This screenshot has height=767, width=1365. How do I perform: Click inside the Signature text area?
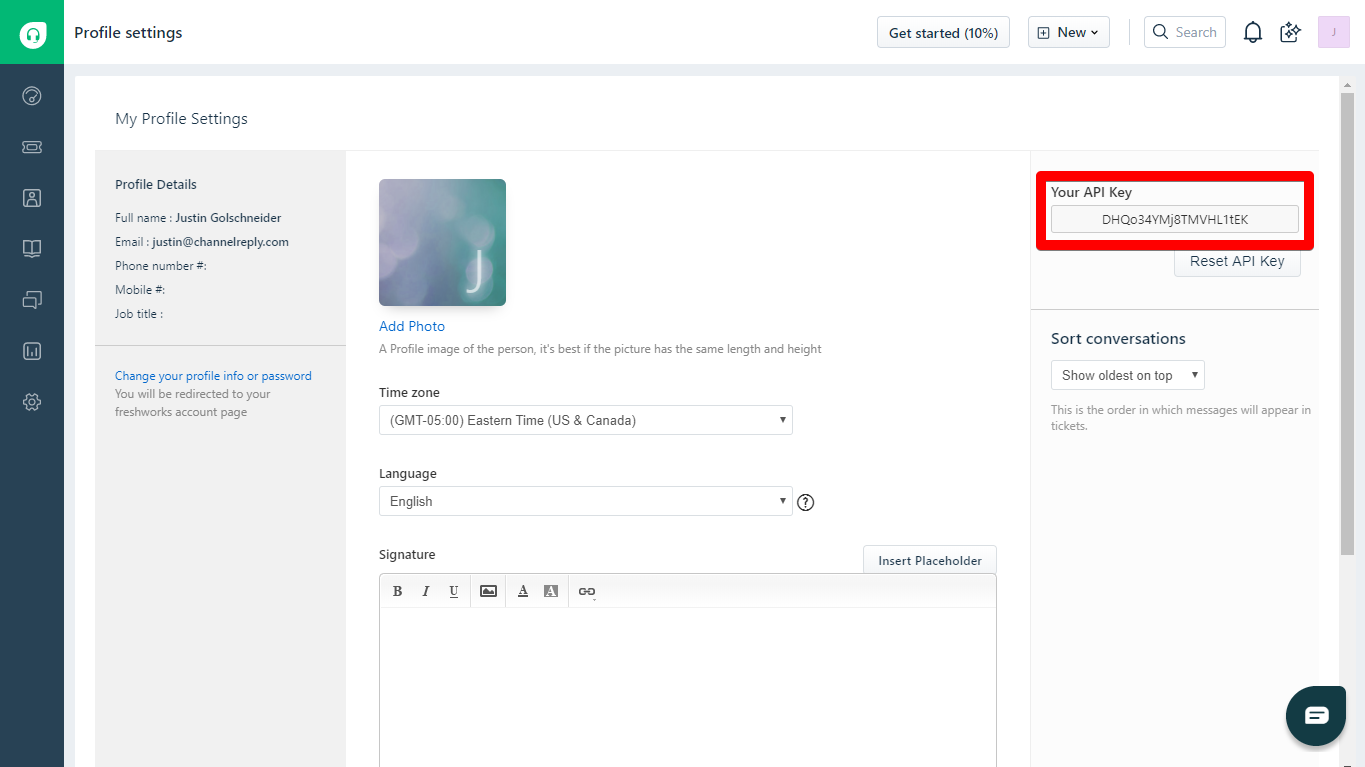pyautogui.click(x=688, y=688)
